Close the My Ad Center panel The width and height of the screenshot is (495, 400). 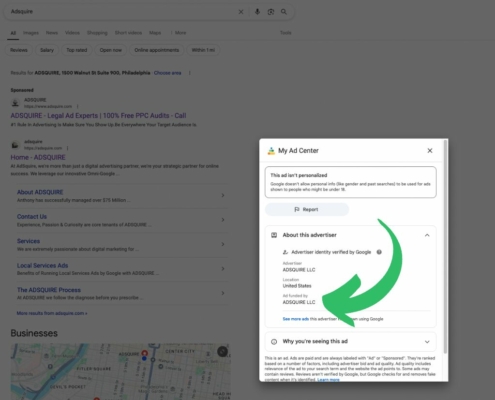[430, 151]
